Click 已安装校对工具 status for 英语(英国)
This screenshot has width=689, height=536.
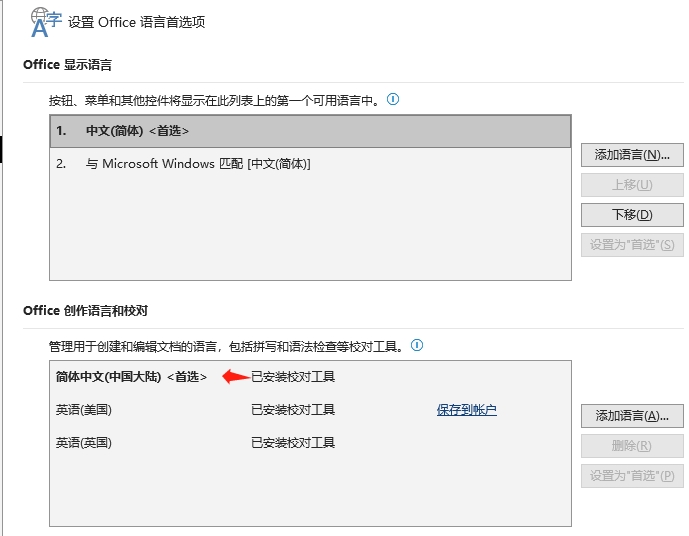[x=293, y=443]
